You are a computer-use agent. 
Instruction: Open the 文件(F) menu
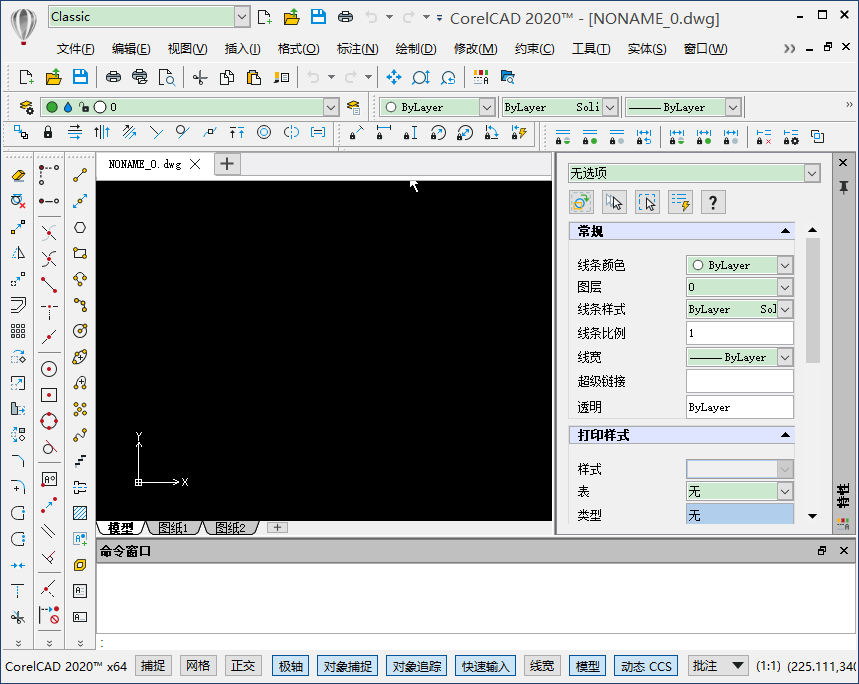76,49
